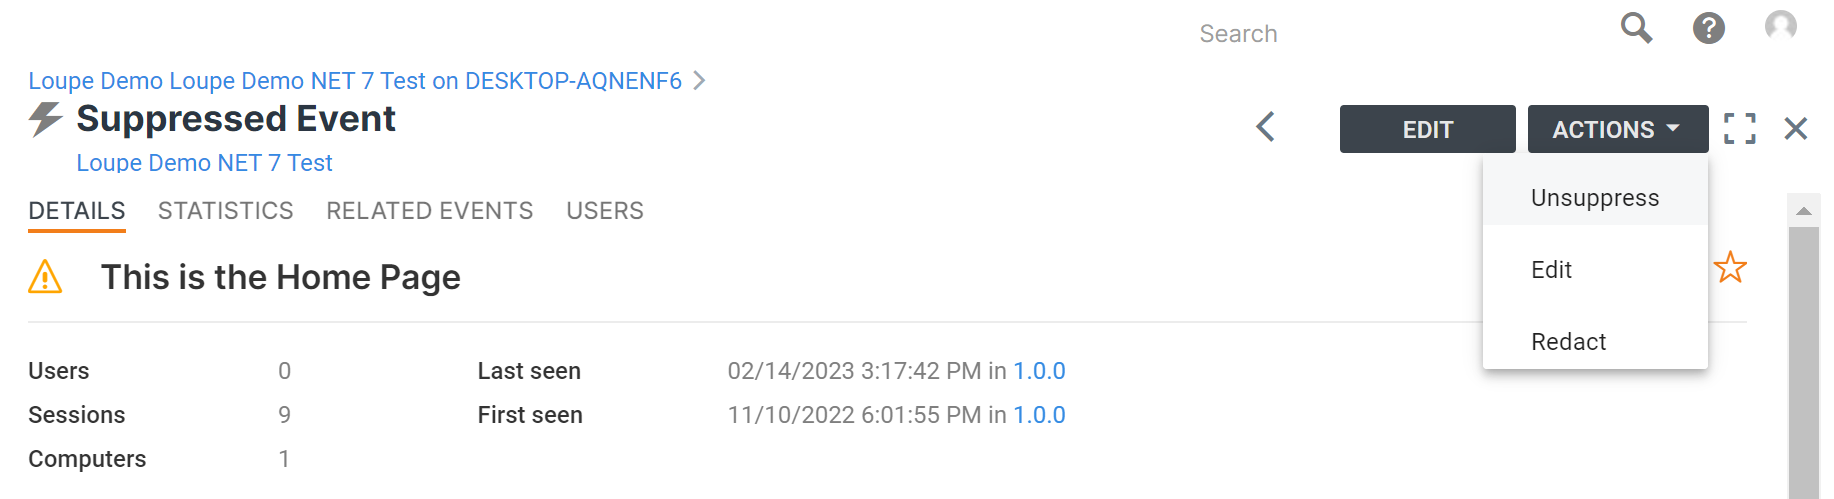Close the event panel with X
This screenshot has height=499, width=1834.
[x=1796, y=128]
